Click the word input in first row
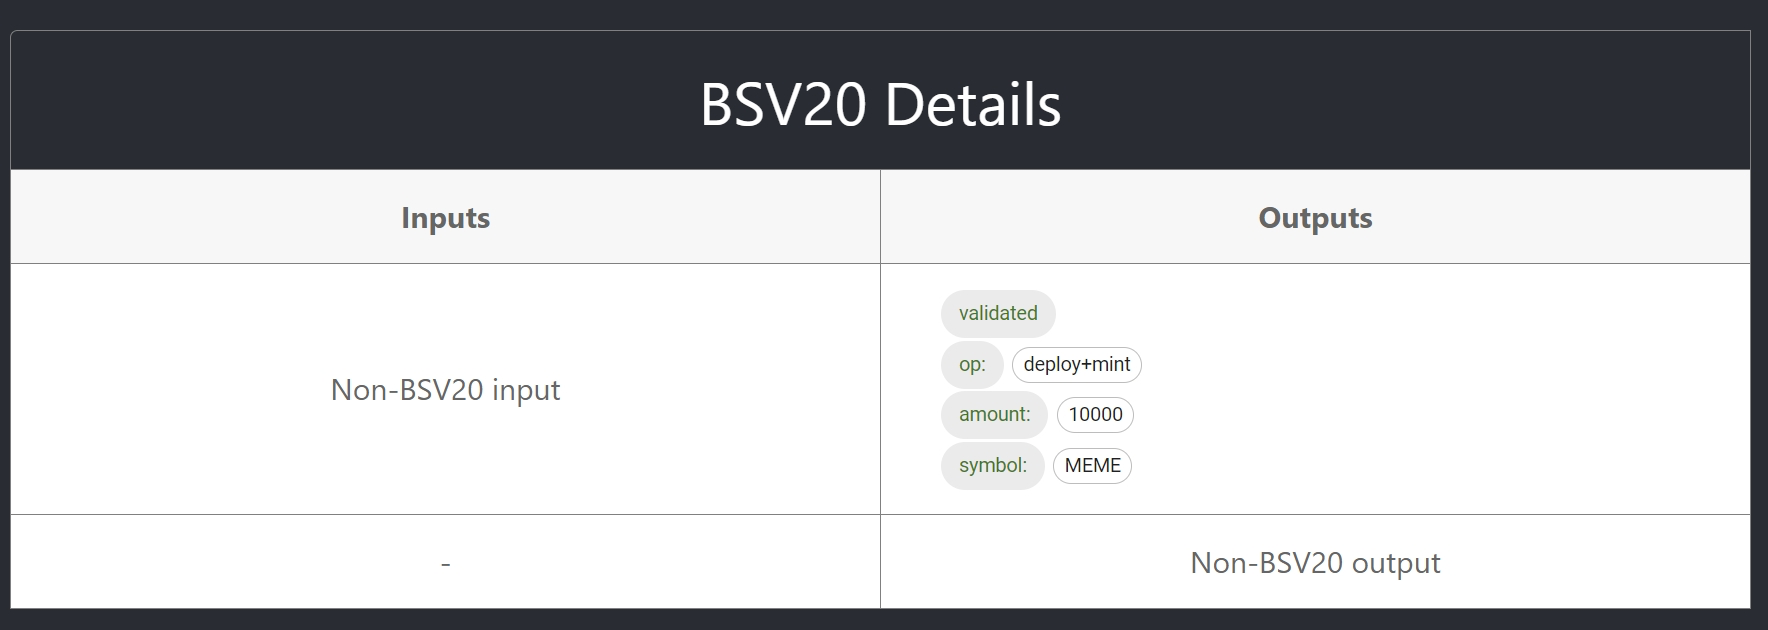 526,391
